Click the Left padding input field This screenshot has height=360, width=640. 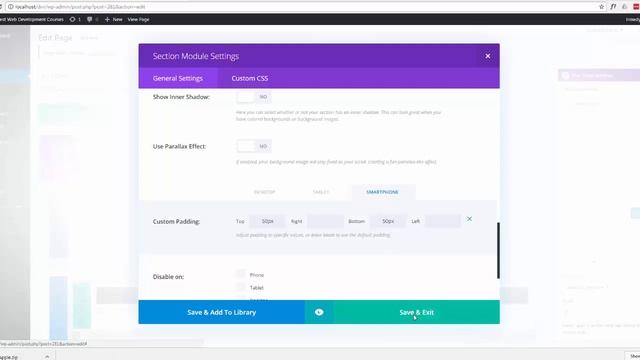(442, 221)
